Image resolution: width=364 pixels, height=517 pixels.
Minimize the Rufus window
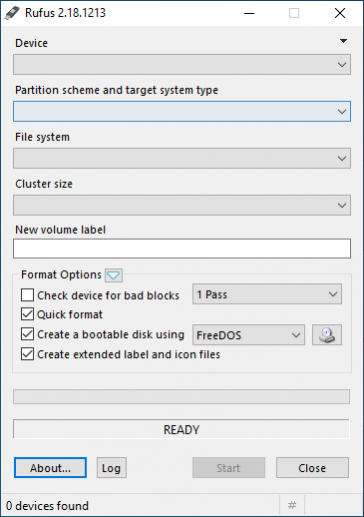(x=249, y=13)
